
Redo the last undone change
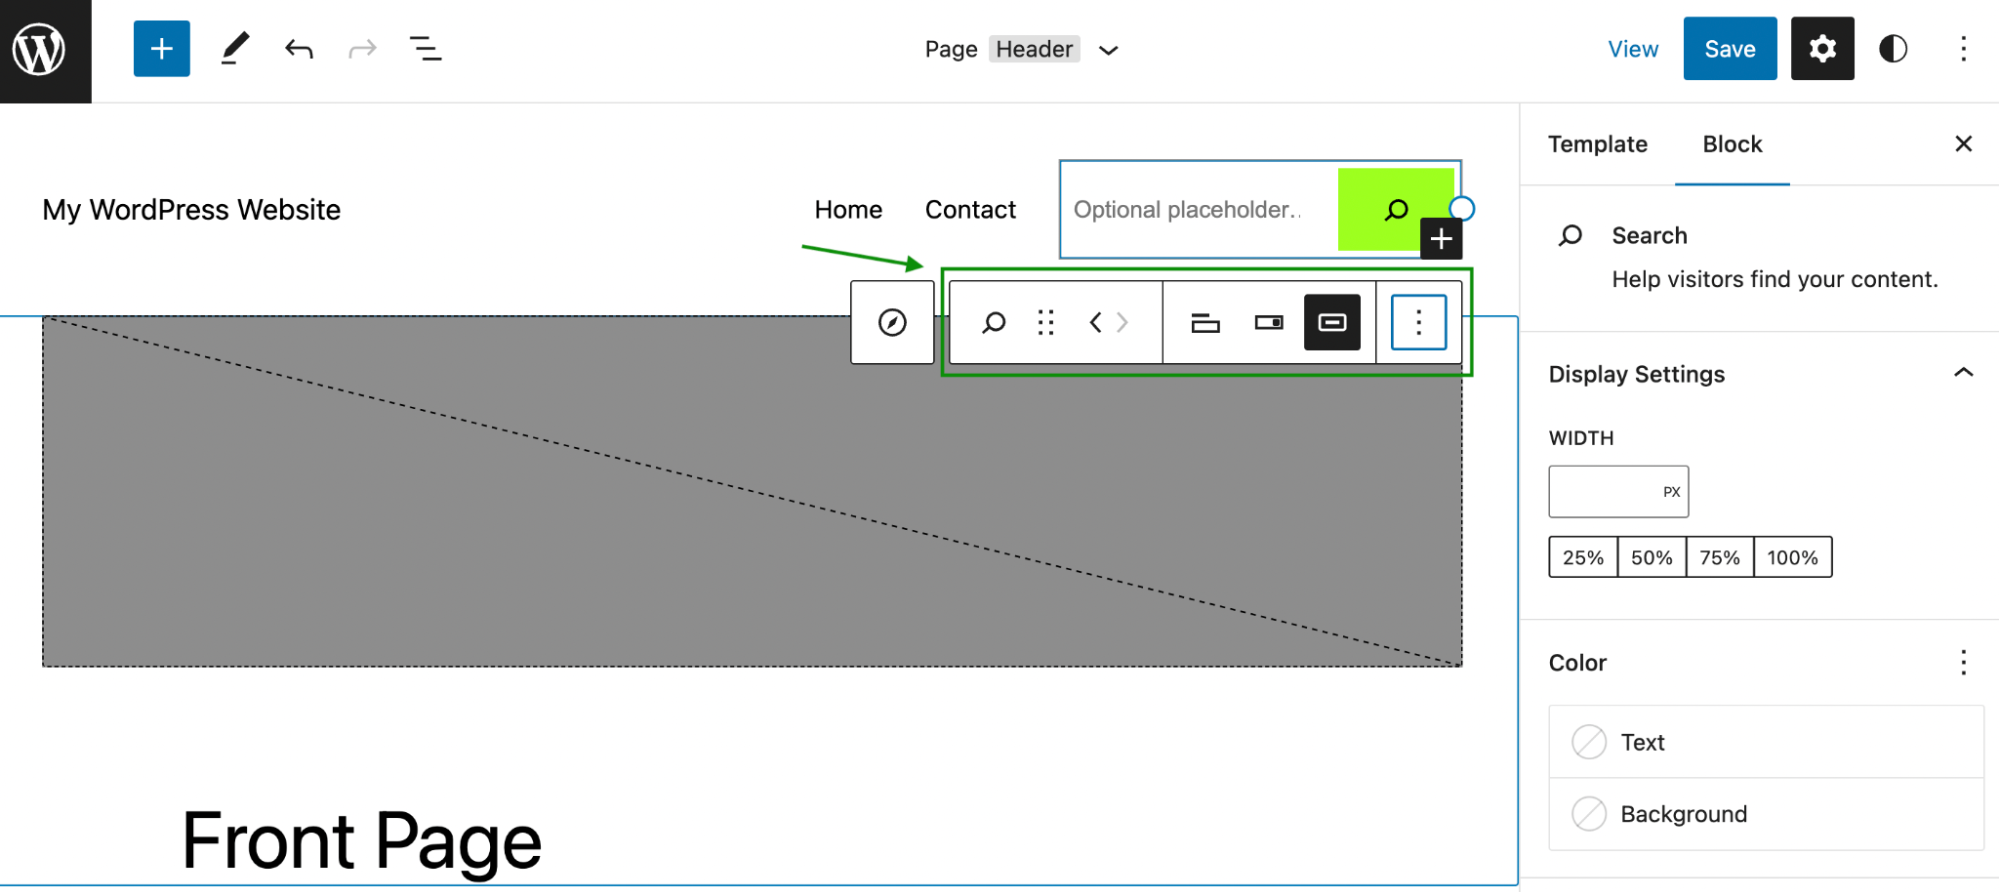362,48
